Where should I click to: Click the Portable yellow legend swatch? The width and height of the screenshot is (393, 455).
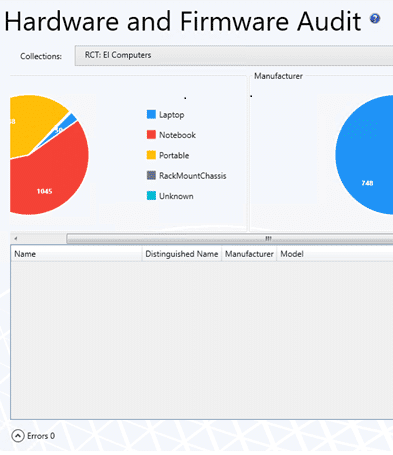click(151, 155)
